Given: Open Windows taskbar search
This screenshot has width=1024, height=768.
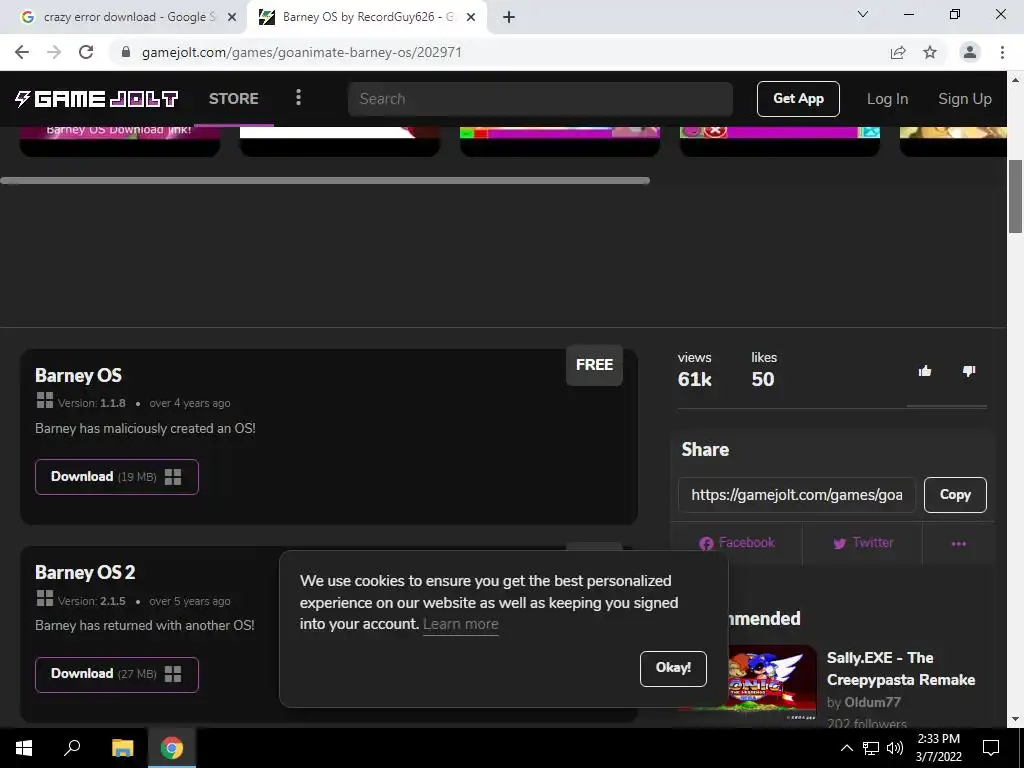Looking at the screenshot, I should coord(72,748).
